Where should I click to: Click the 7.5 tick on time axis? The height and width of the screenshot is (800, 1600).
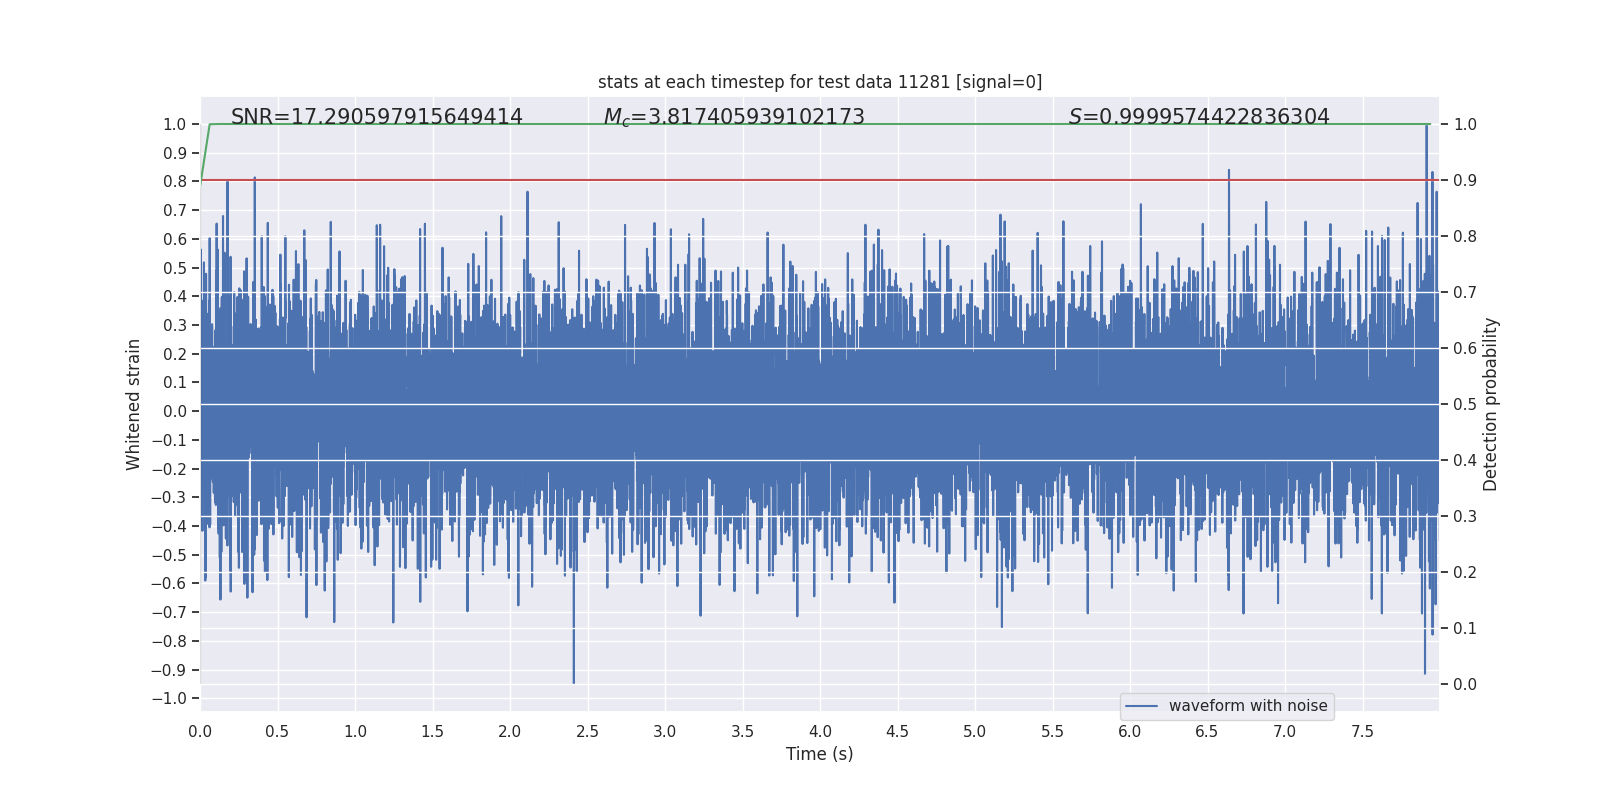(1362, 732)
